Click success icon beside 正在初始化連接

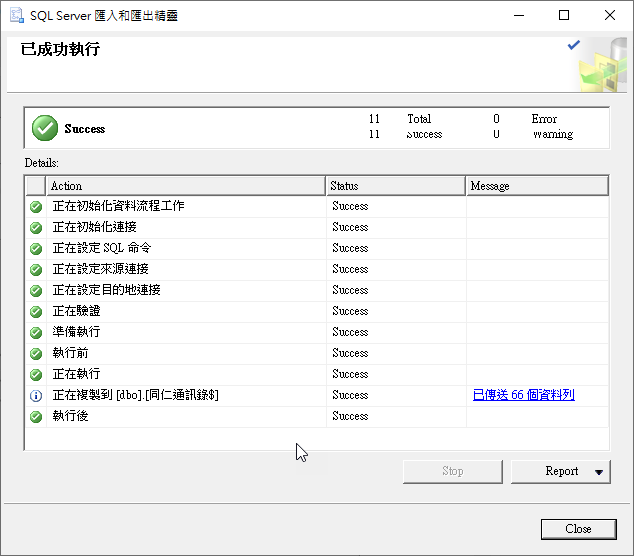tap(36, 228)
